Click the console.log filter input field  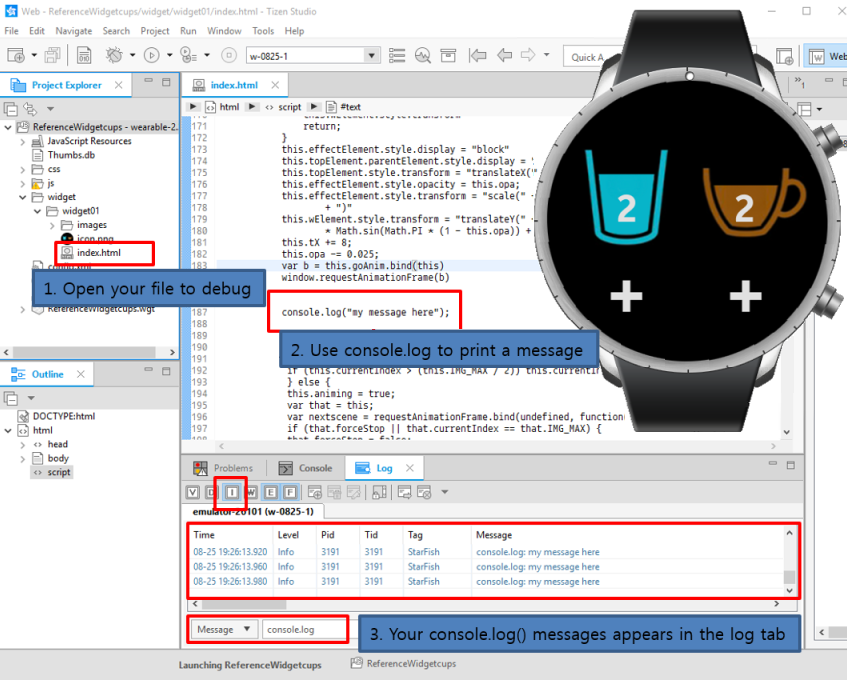point(302,629)
